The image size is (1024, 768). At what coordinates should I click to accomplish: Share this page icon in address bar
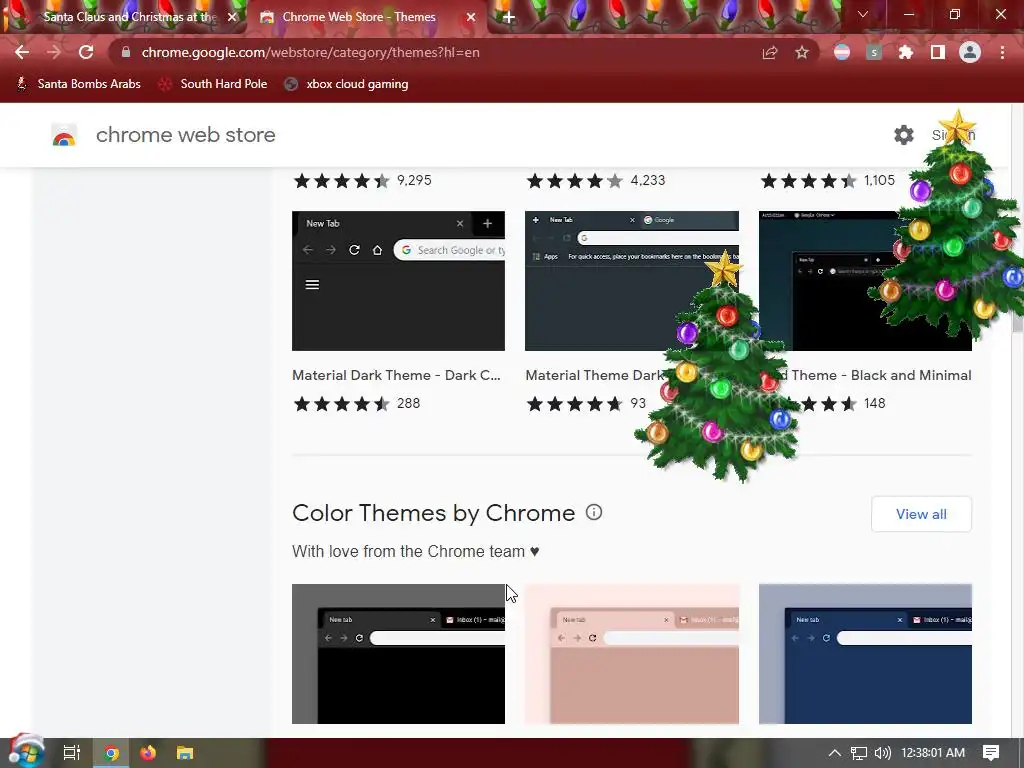pyautogui.click(x=770, y=52)
